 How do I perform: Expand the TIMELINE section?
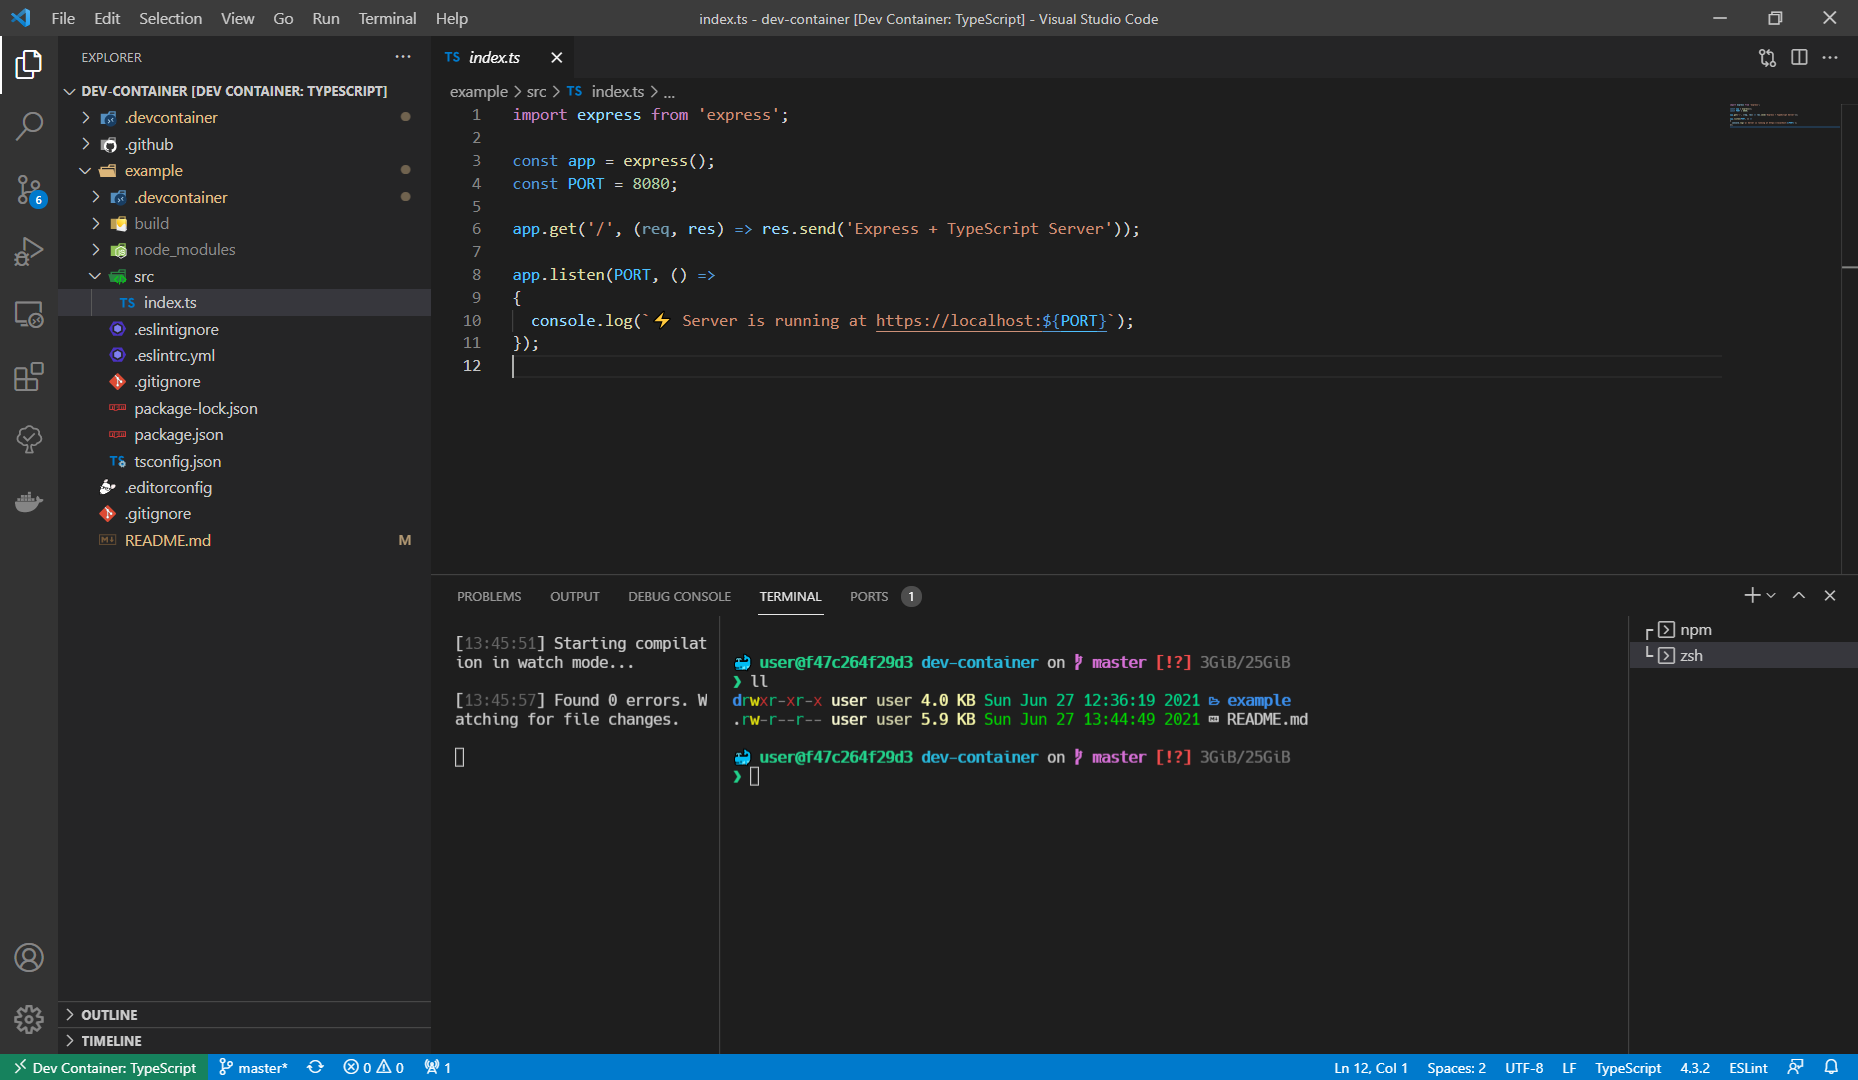[245, 1041]
